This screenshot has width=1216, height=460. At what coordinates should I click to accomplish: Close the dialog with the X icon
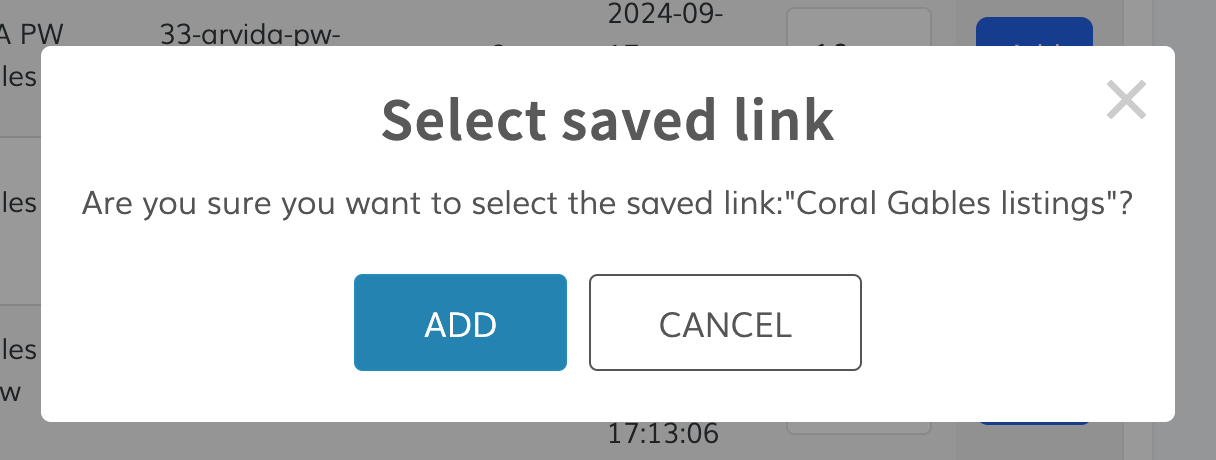click(1126, 101)
